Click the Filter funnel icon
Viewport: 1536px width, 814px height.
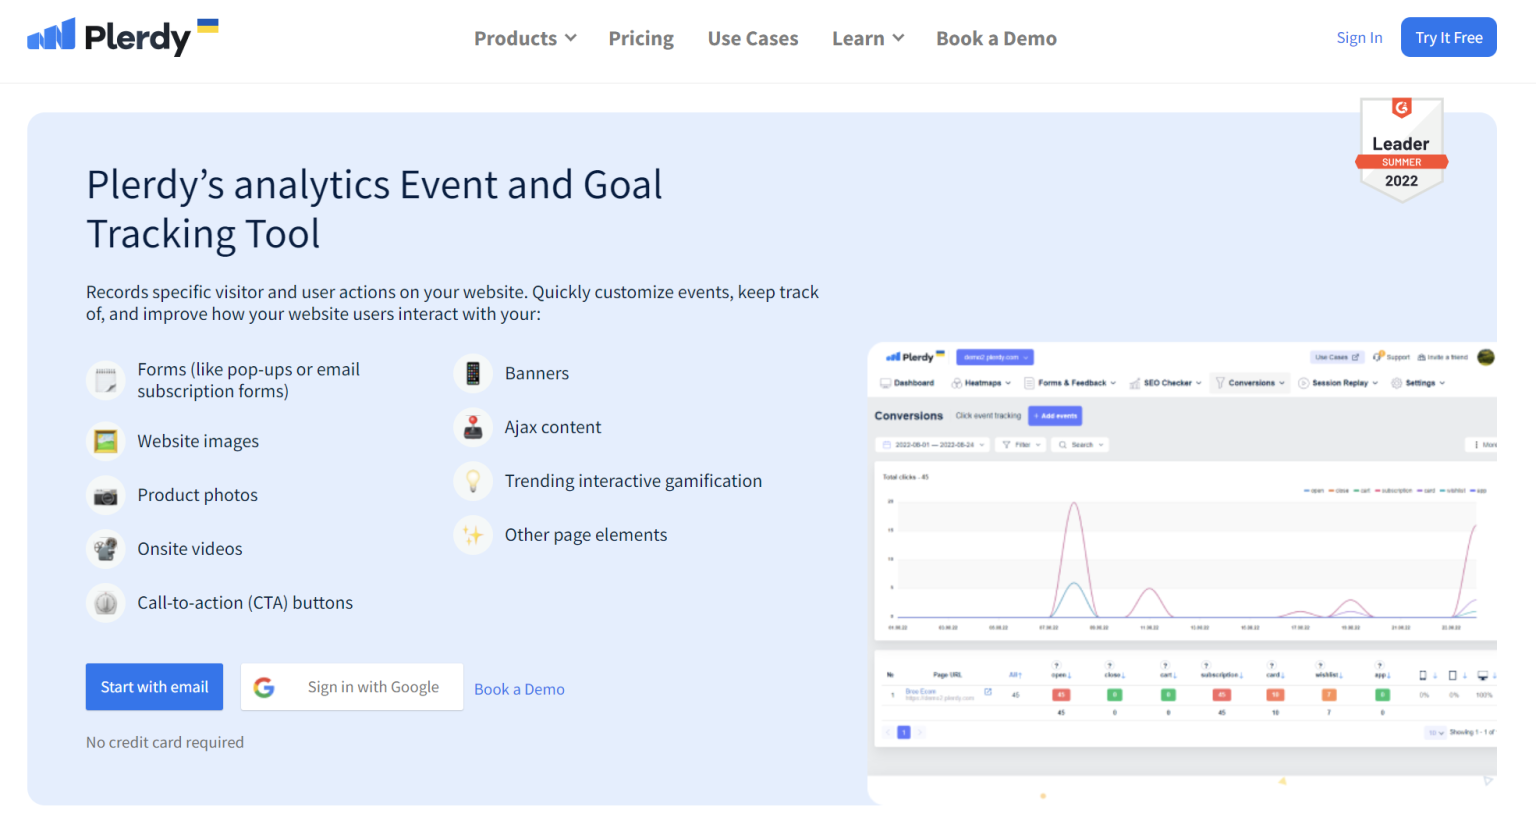[1006, 444]
